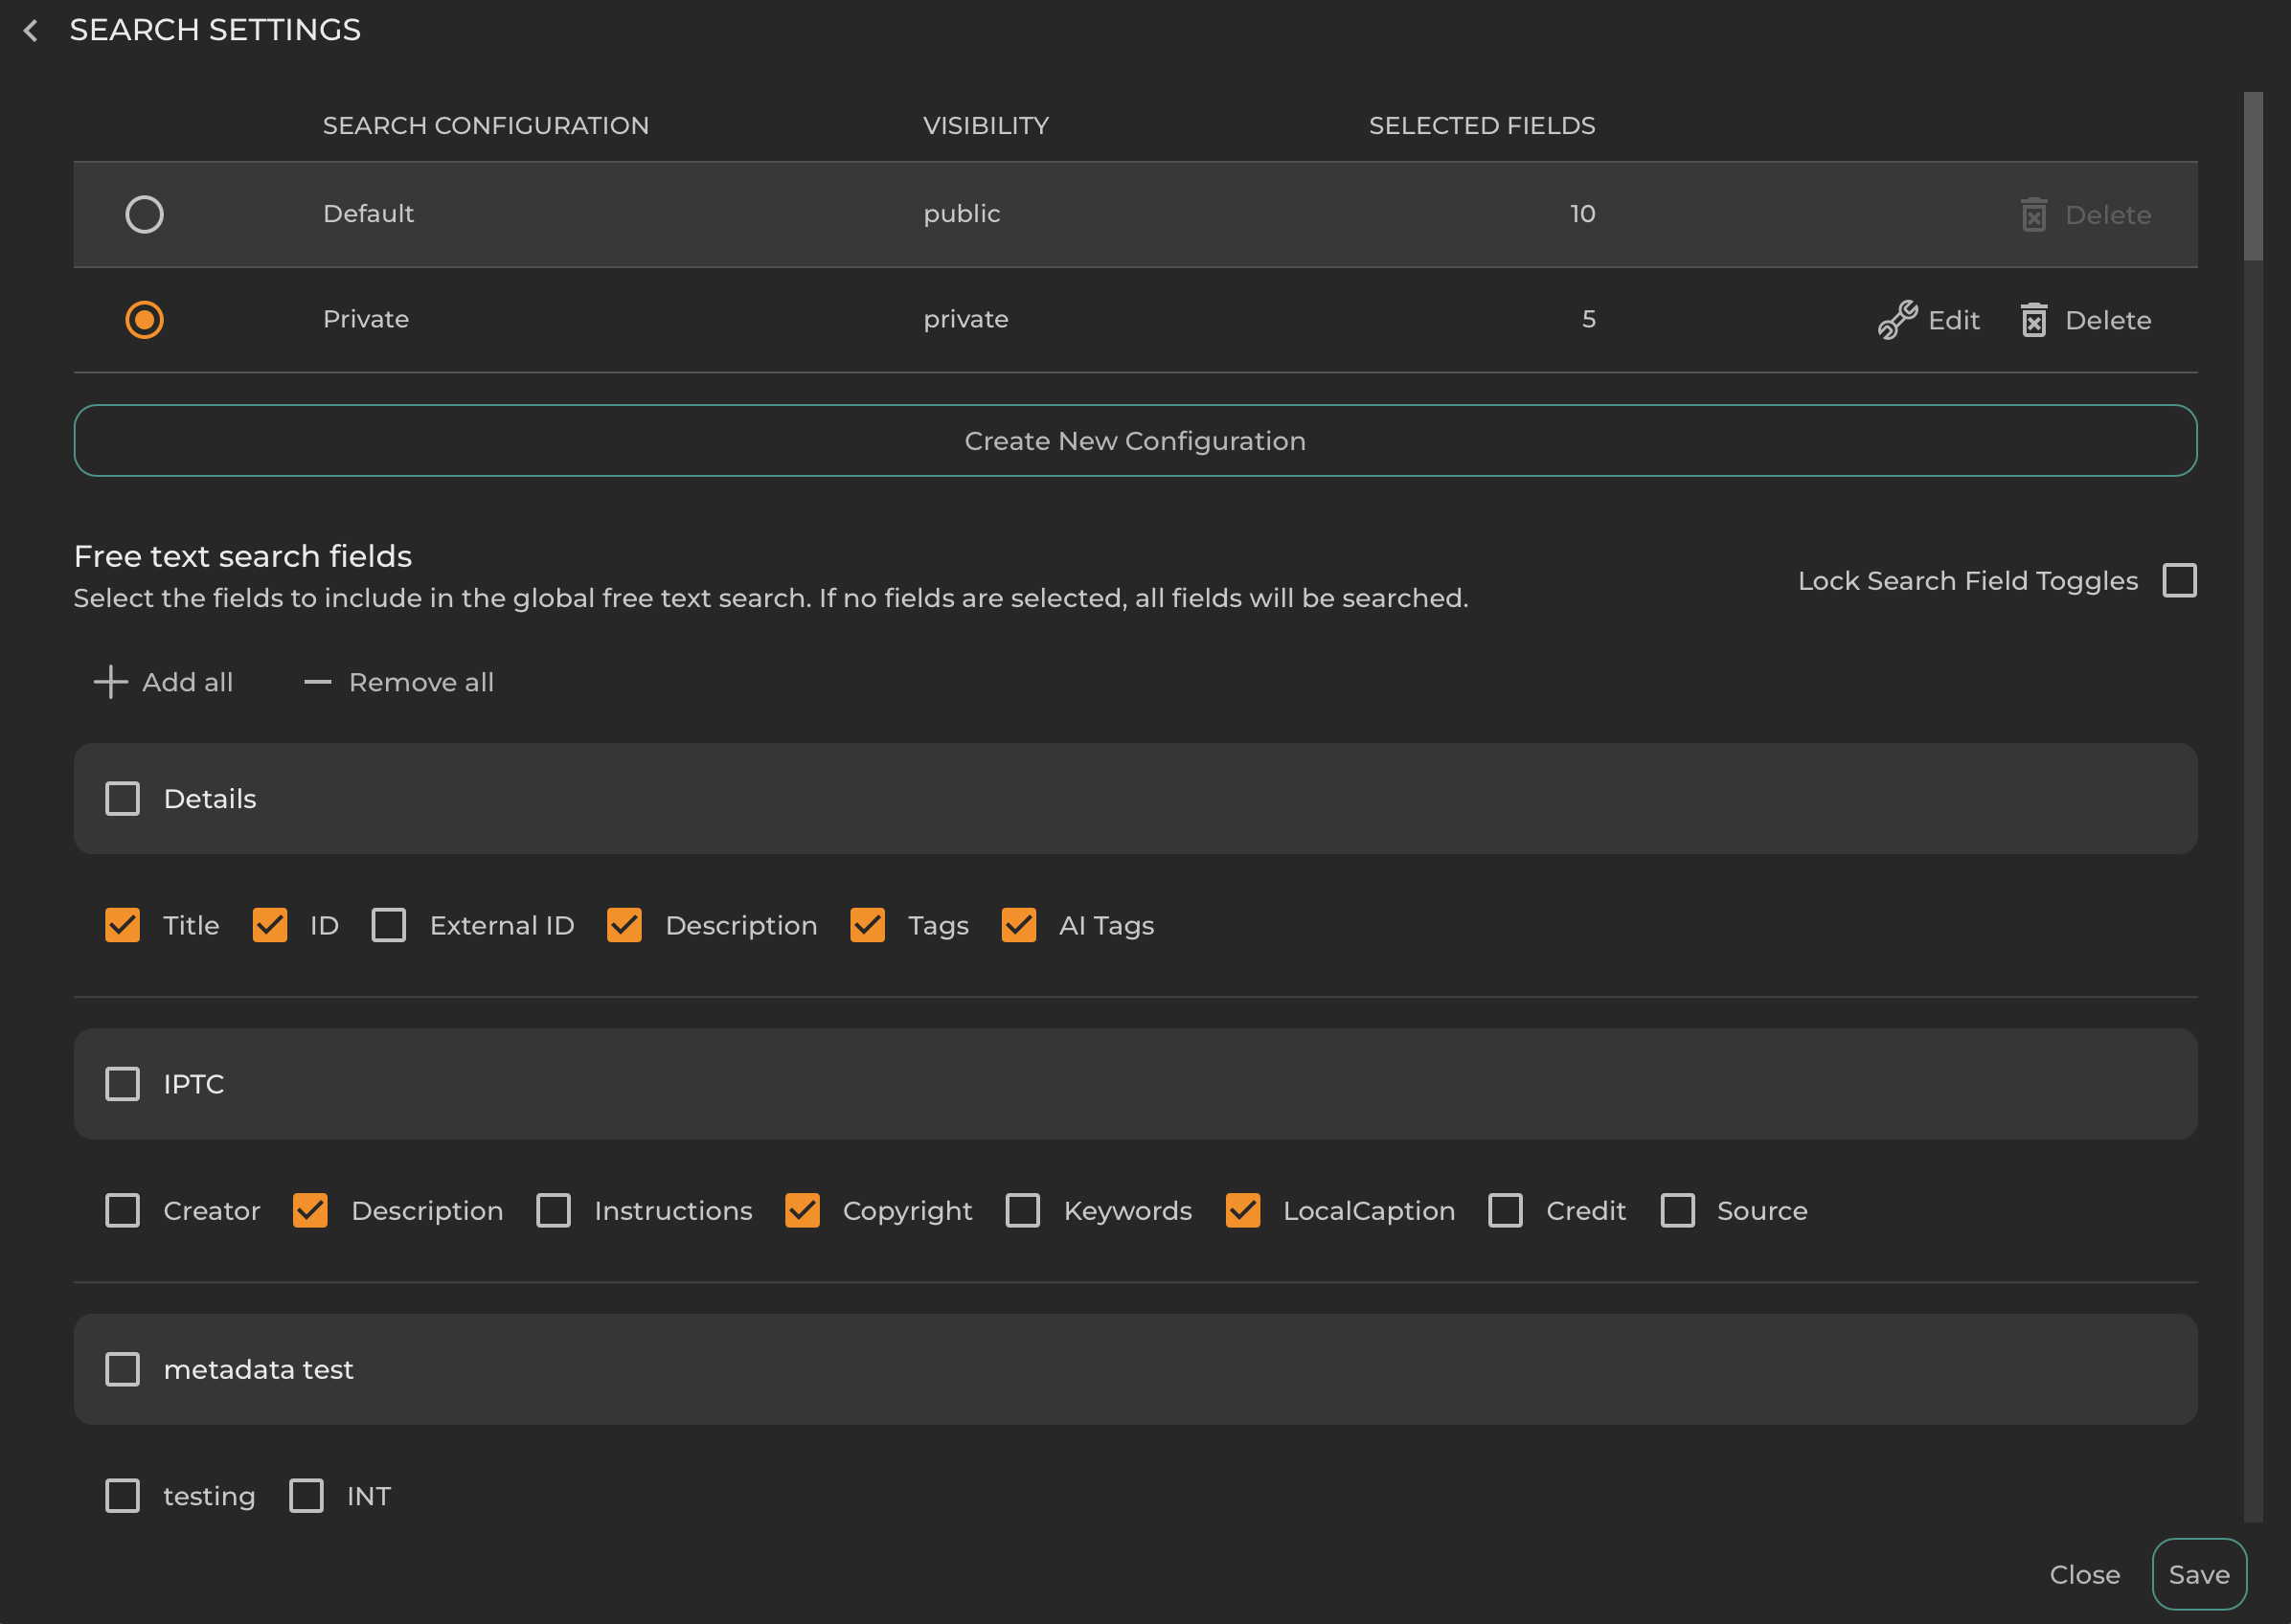
Task: Click the trash Delete icon on the Default row
Action: coord(2034,214)
